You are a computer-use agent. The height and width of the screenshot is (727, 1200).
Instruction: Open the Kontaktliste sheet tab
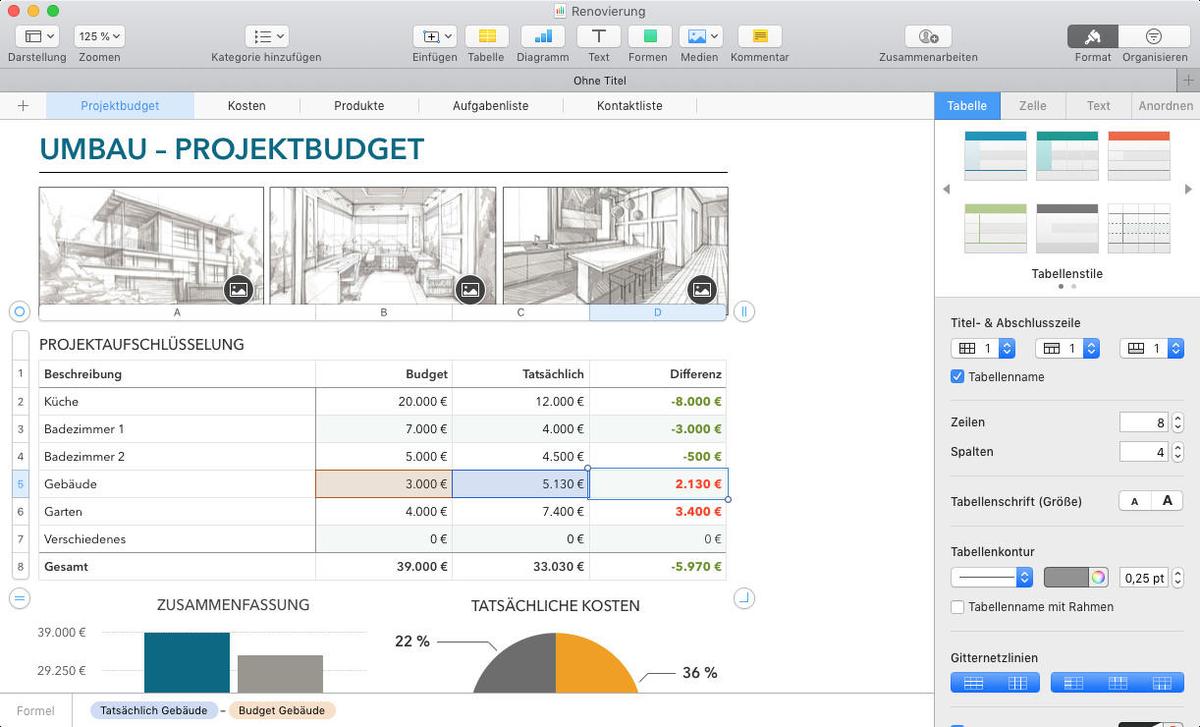coord(629,105)
